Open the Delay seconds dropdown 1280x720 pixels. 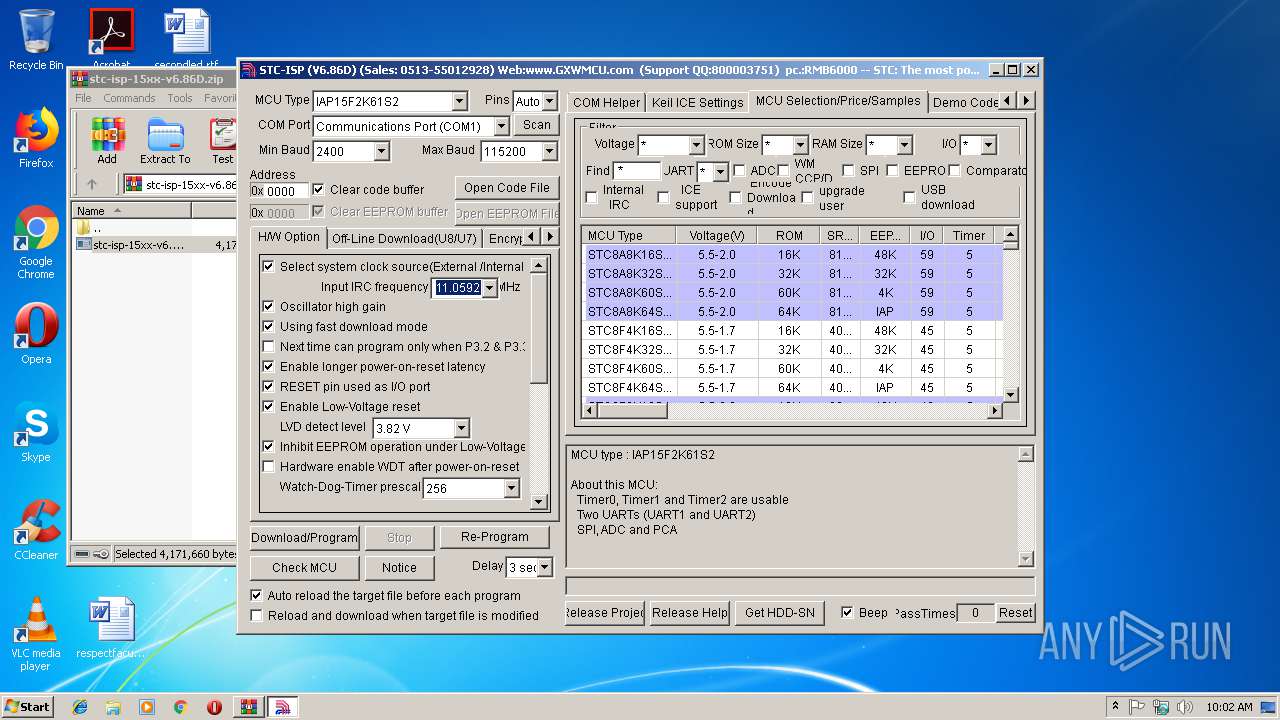click(545, 567)
